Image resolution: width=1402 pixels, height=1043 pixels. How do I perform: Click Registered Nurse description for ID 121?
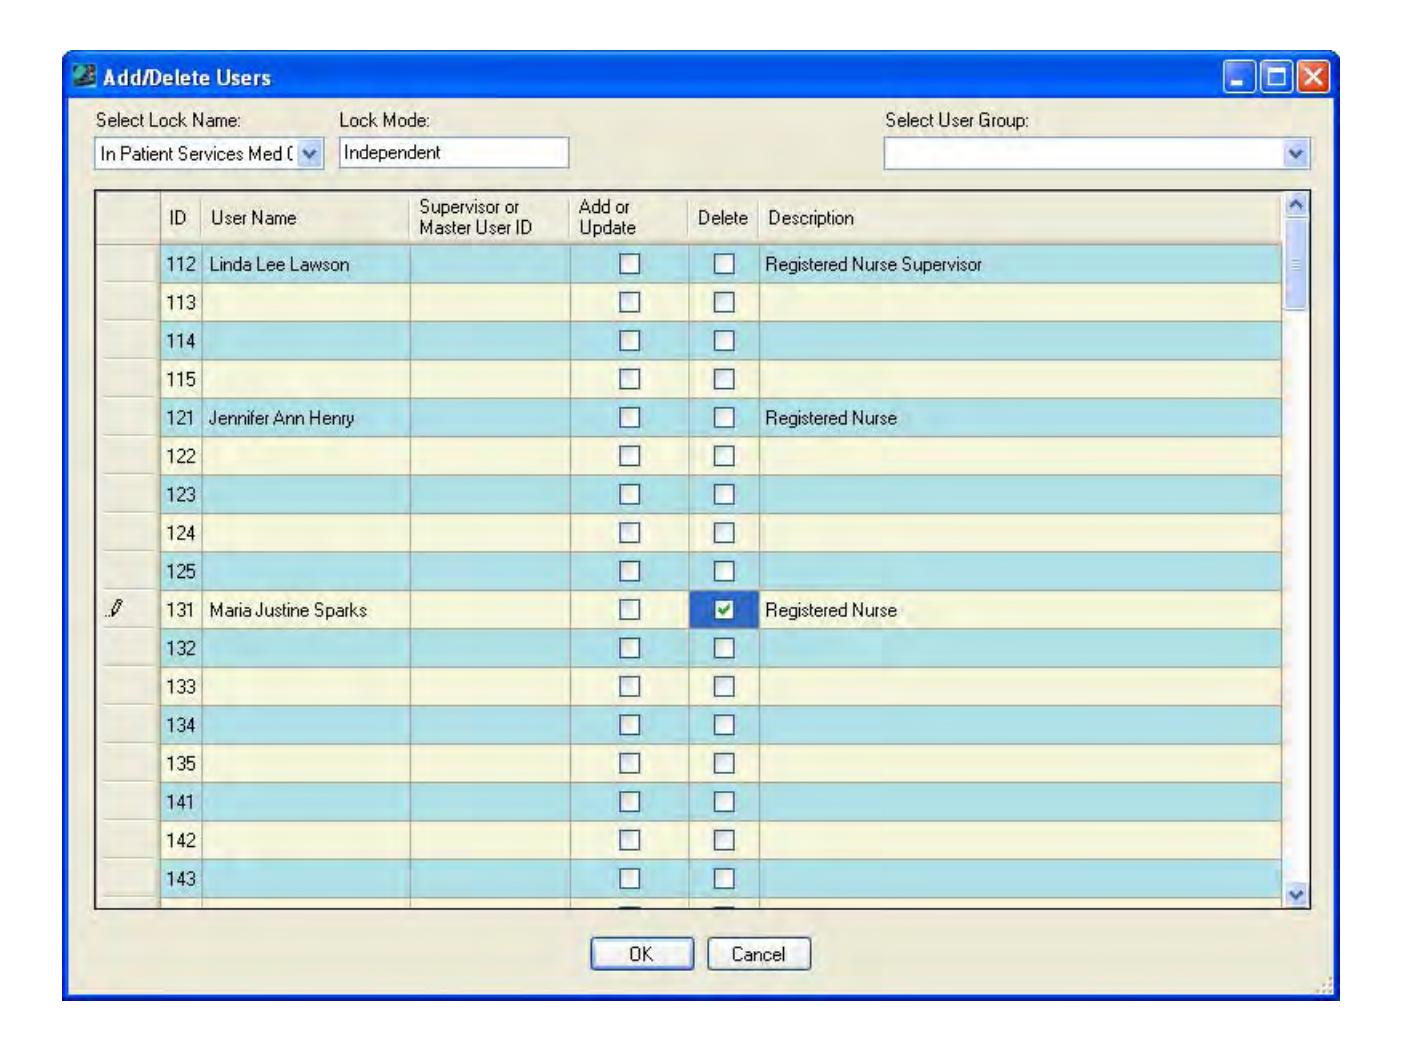coord(831,418)
